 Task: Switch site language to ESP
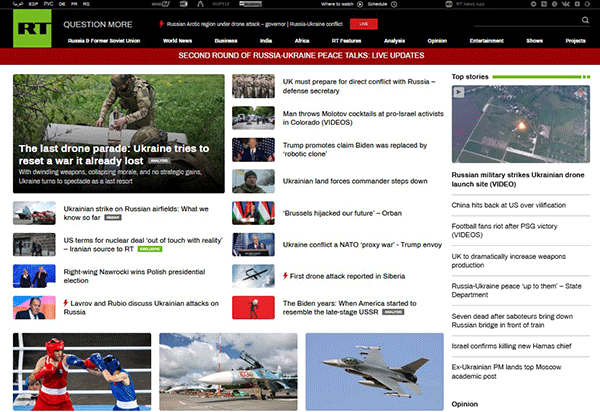pos(33,4)
